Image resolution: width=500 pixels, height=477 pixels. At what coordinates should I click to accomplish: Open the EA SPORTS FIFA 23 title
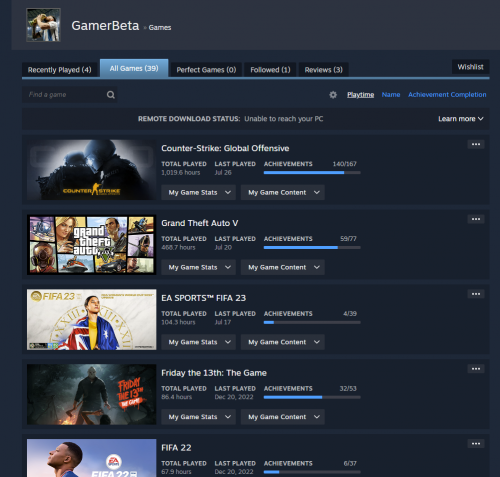tap(203, 298)
